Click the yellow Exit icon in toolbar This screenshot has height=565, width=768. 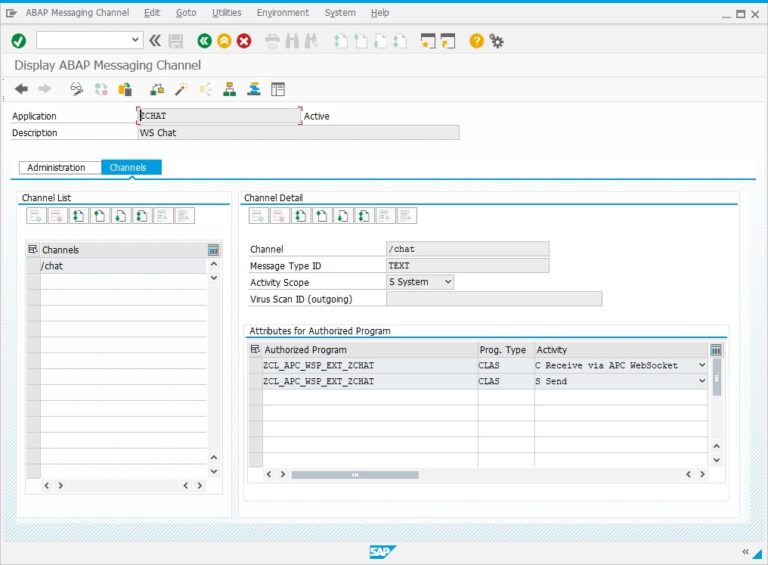(x=224, y=41)
